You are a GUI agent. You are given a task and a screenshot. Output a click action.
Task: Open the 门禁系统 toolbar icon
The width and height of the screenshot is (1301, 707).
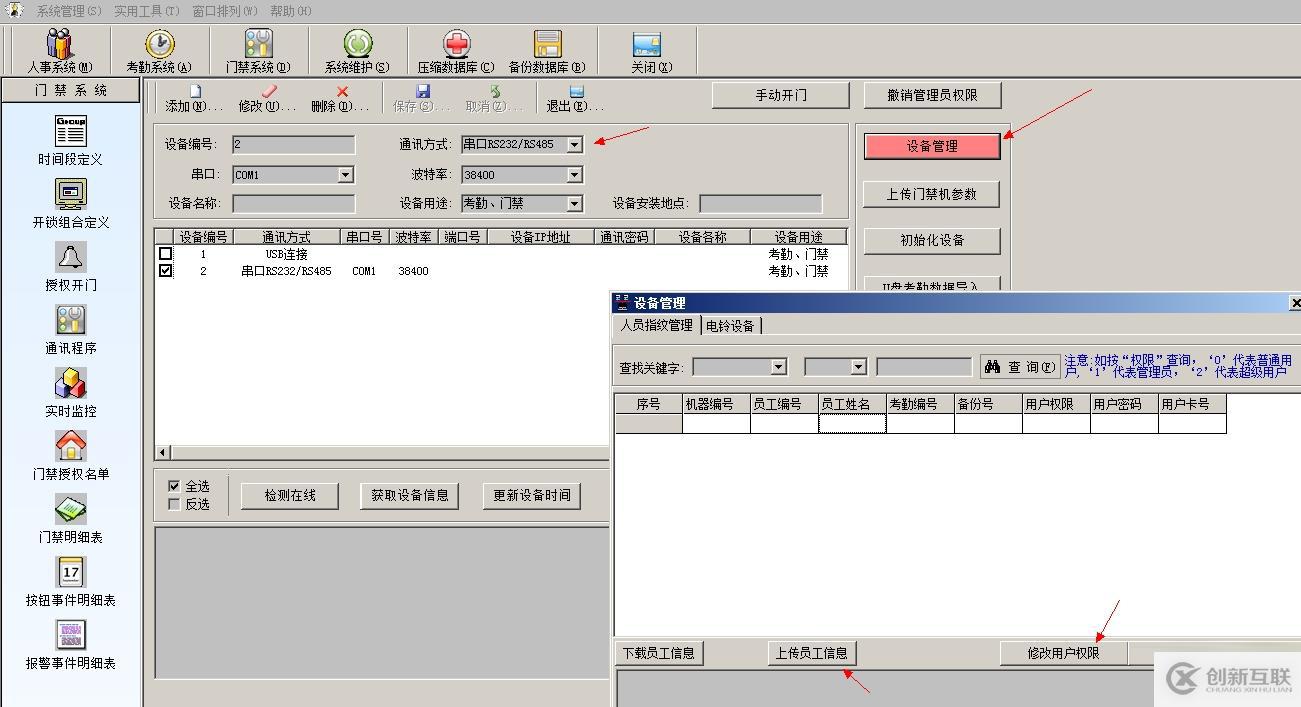(258, 44)
